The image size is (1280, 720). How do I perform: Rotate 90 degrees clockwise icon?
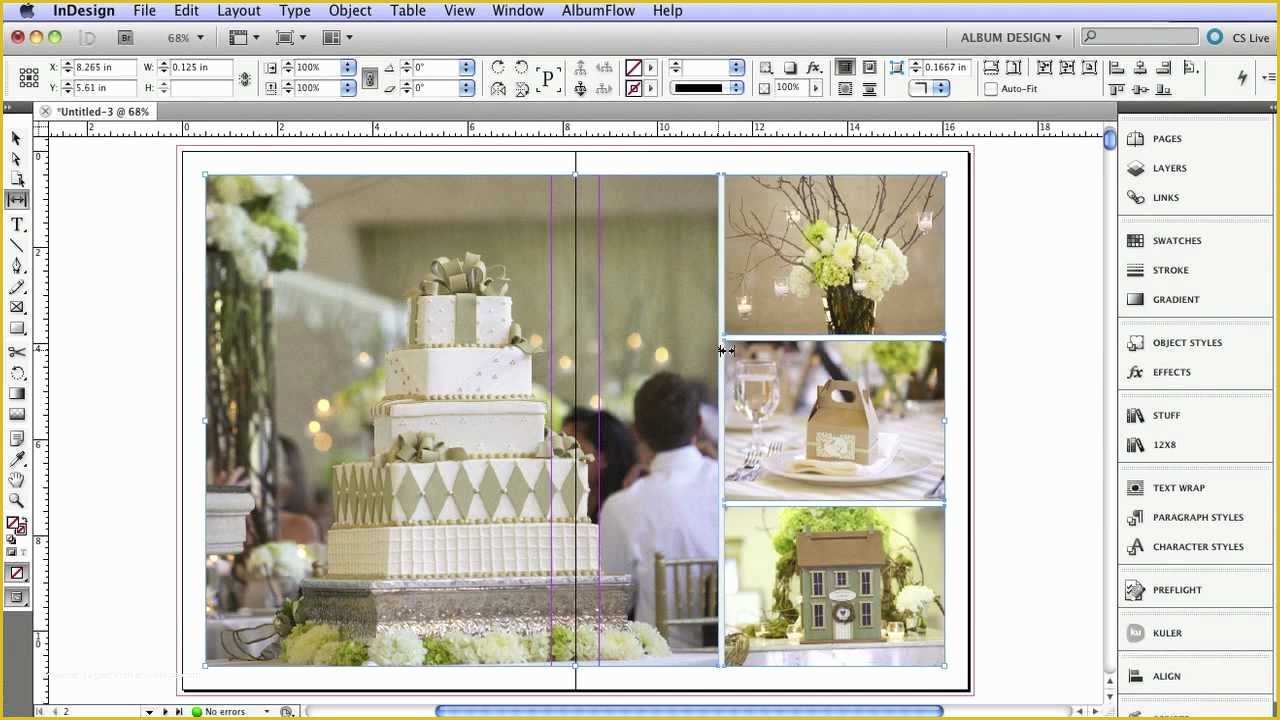(498, 67)
